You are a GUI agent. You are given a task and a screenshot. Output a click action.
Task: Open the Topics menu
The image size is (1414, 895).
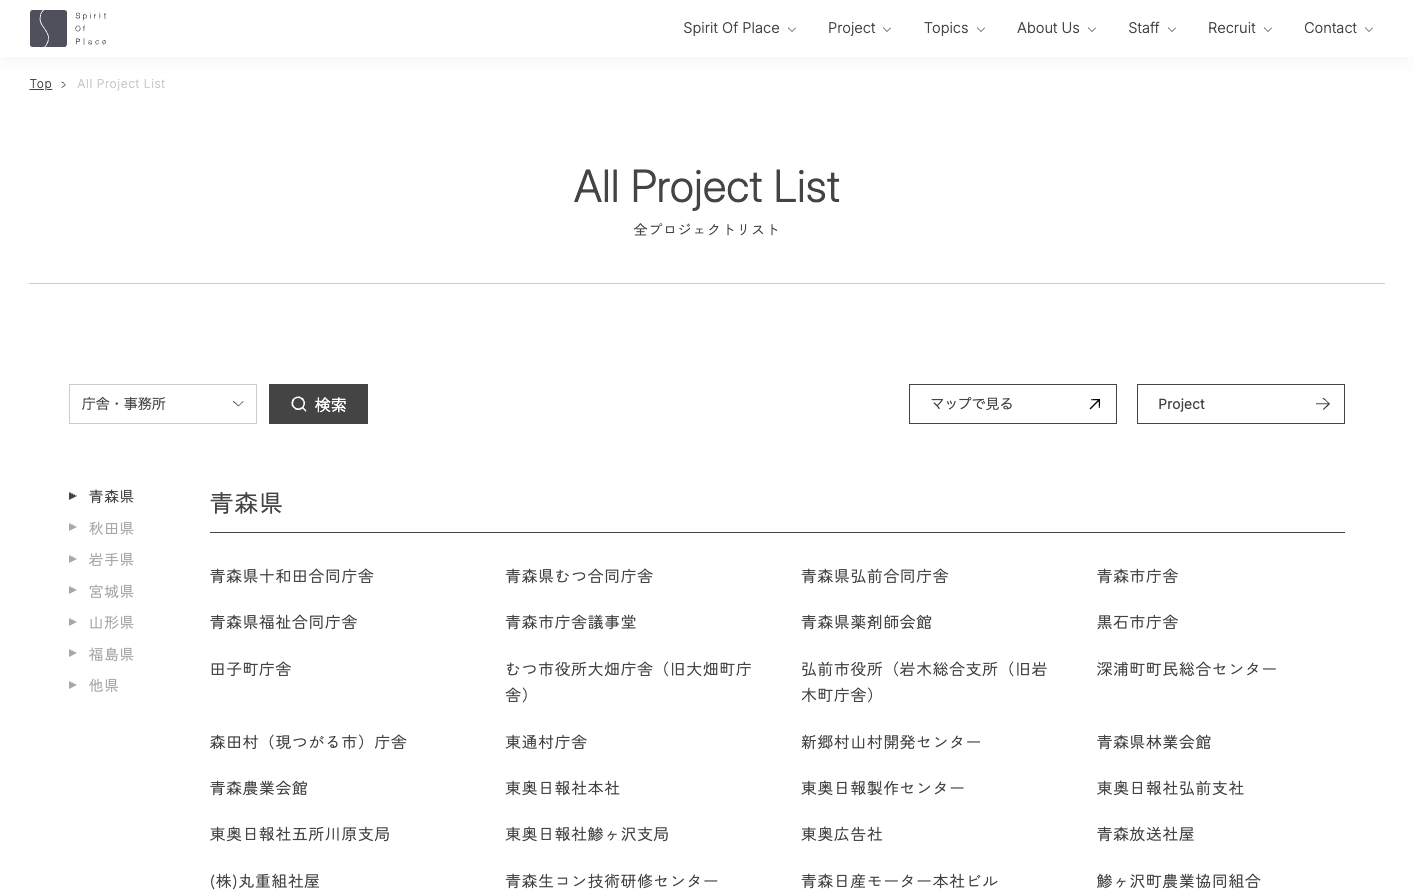pos(954,28)
